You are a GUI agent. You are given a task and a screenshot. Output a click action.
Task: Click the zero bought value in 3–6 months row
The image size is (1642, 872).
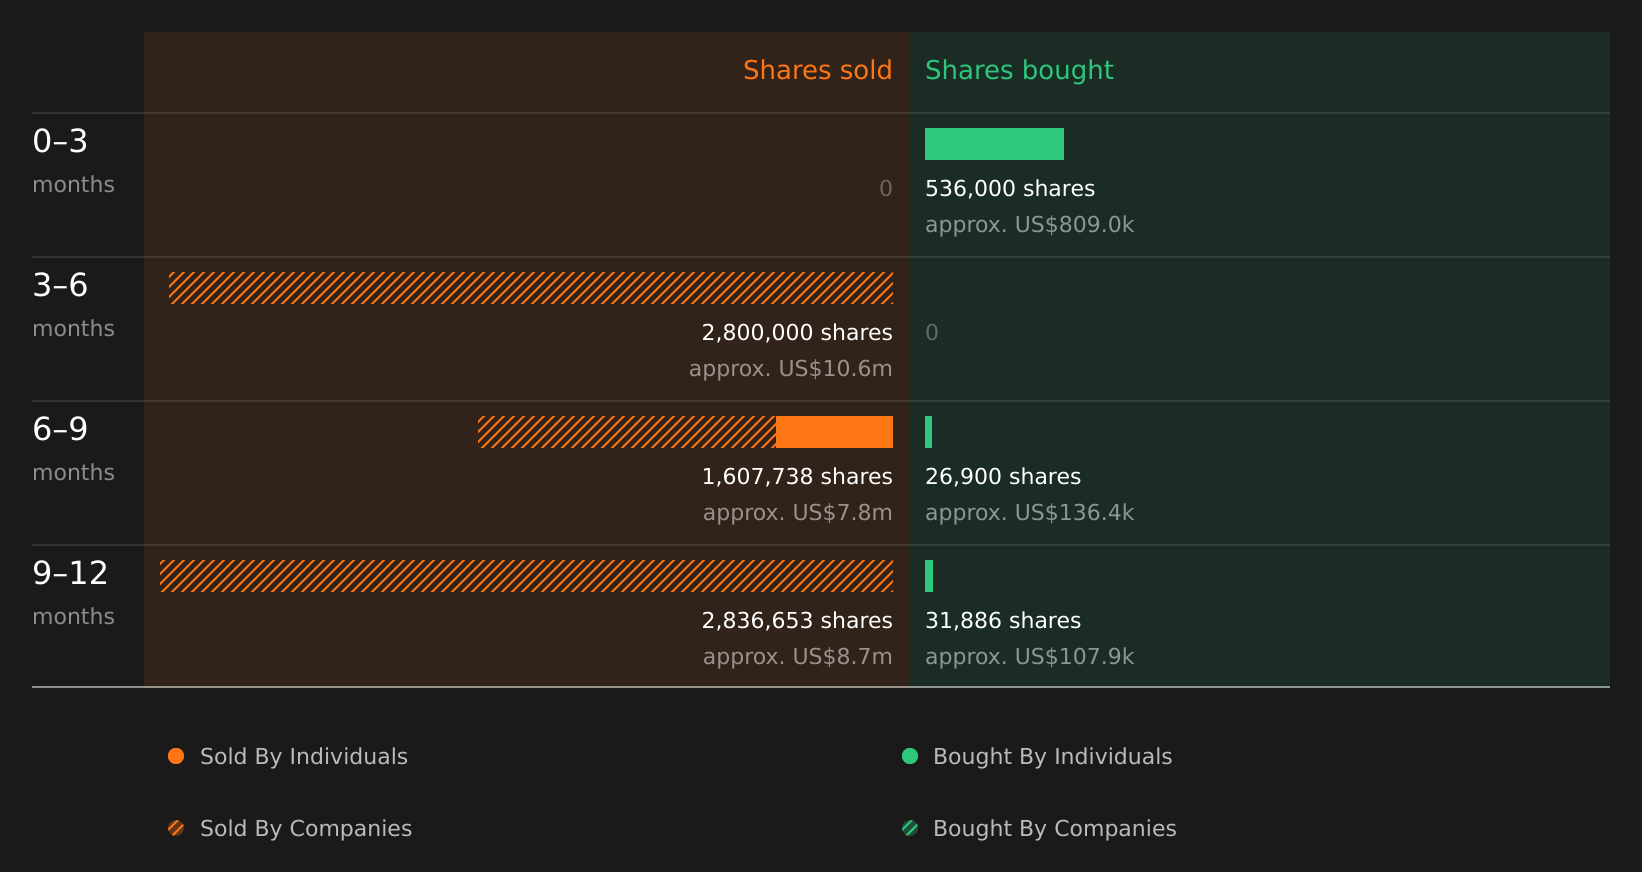[932, 333]
